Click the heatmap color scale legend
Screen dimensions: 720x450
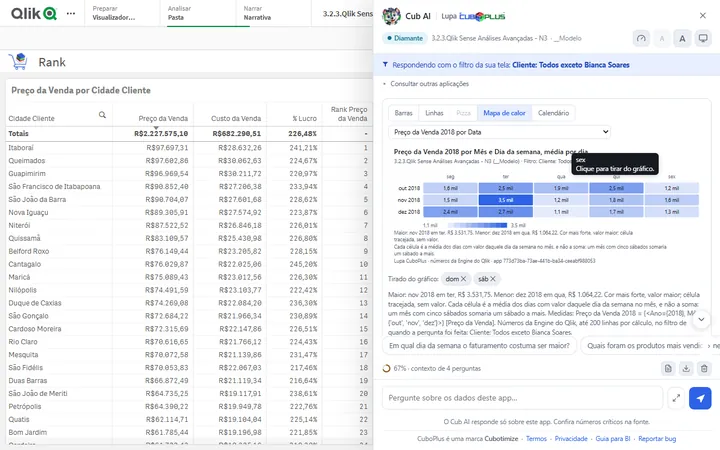click(x=477, y=225)
